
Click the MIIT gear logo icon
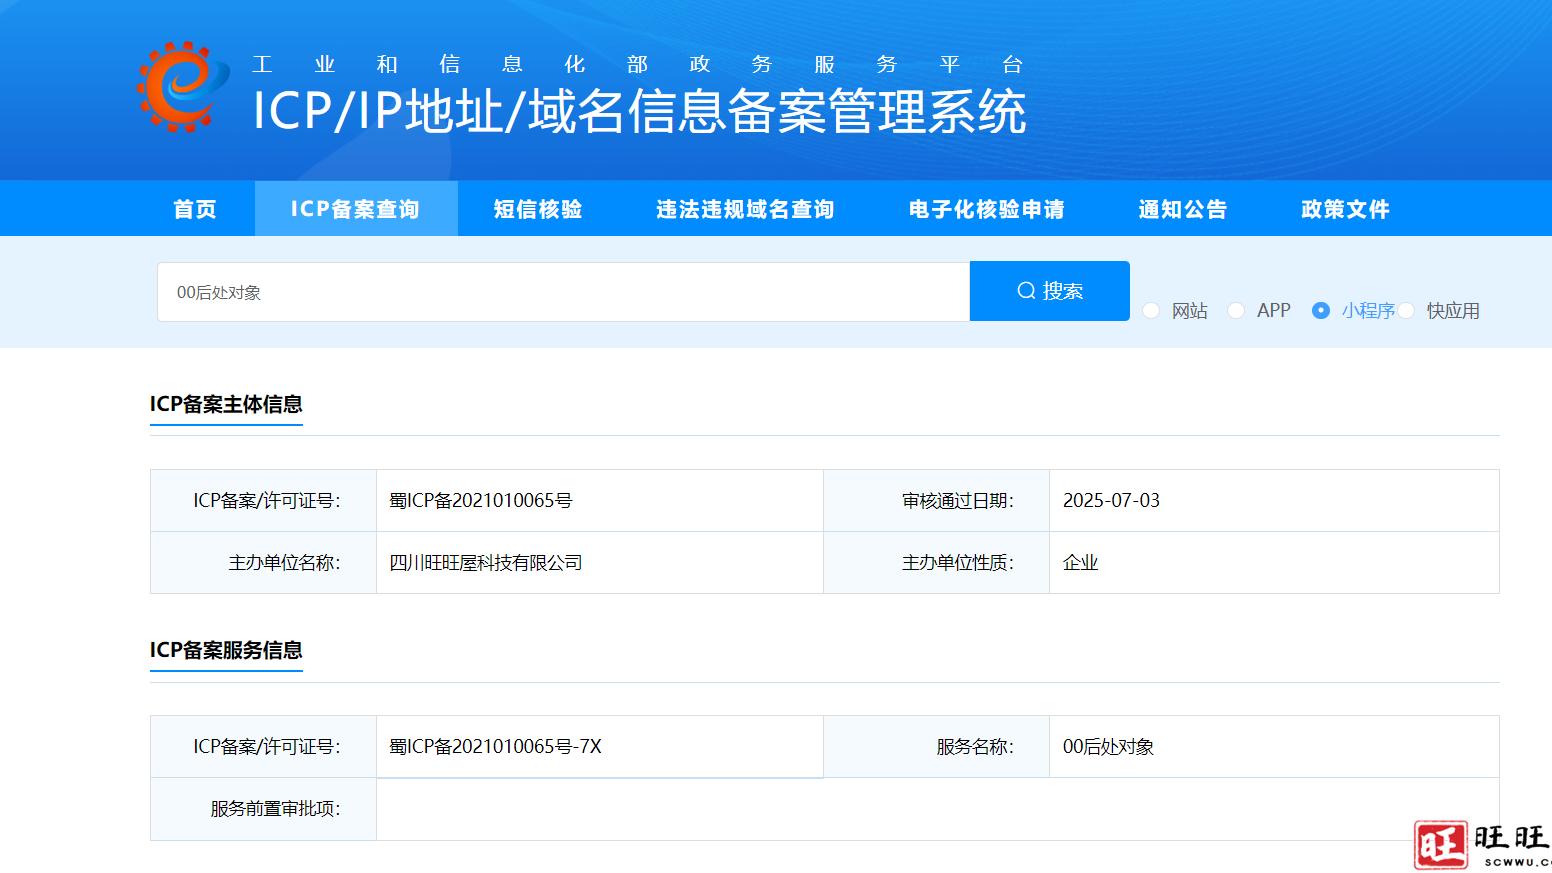[x=183, y=87]
